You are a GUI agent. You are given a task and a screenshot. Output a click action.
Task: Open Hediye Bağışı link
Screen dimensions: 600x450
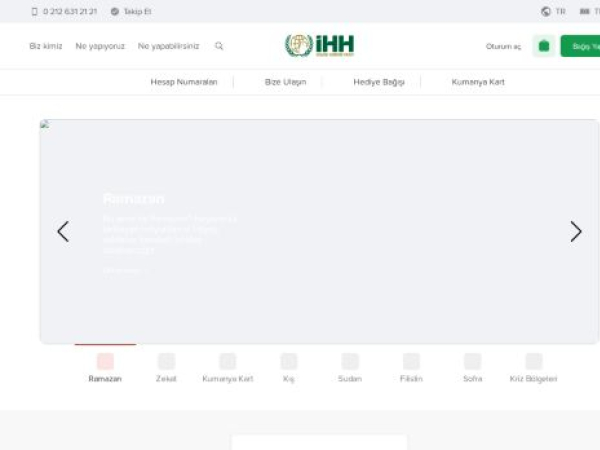tap(379, 82)
